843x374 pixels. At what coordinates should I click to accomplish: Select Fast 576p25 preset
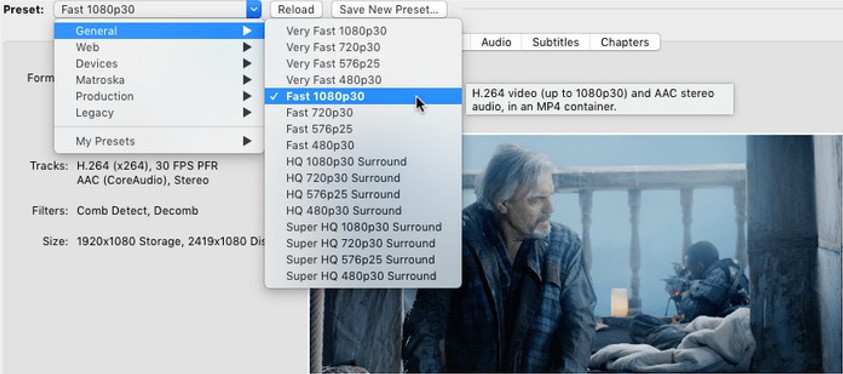(363, 129)
